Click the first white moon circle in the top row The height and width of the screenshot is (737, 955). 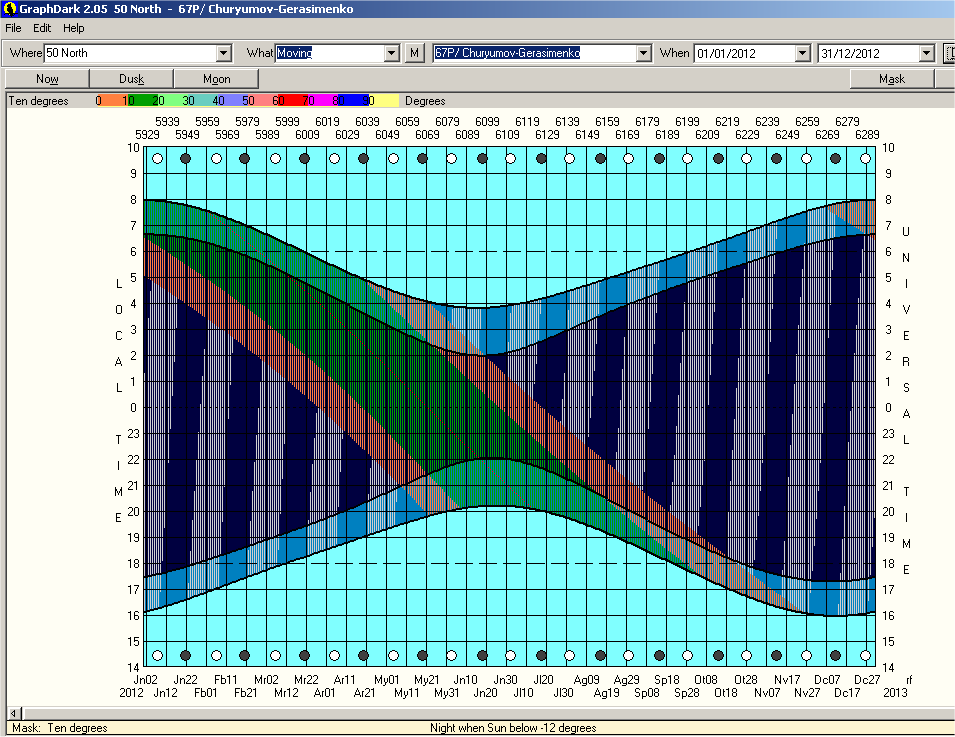(x=156, y=158)
